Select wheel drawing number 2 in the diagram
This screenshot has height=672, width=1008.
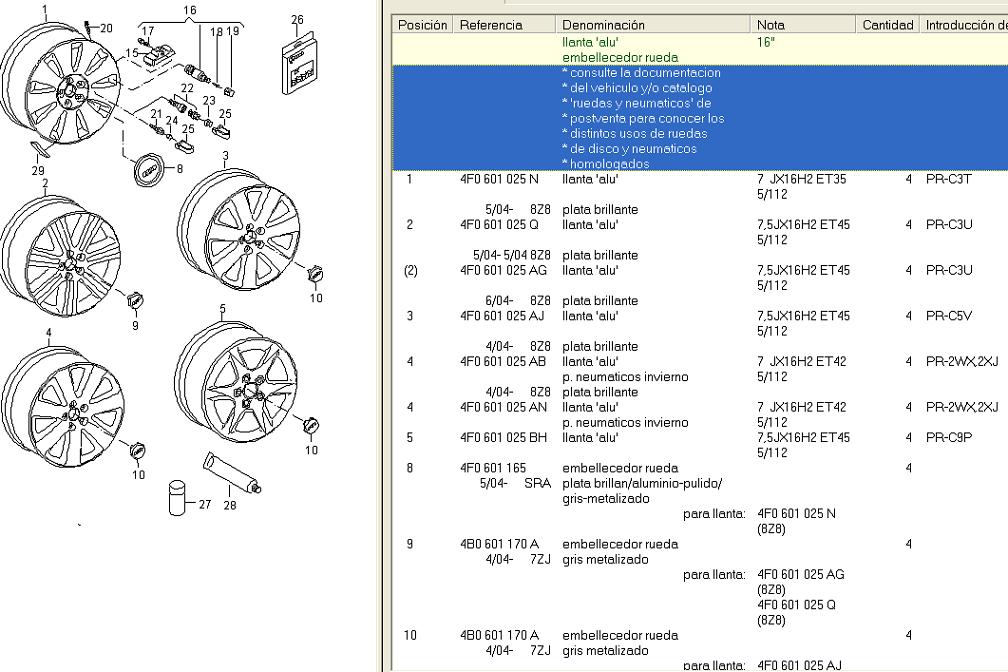click(61, 256)
